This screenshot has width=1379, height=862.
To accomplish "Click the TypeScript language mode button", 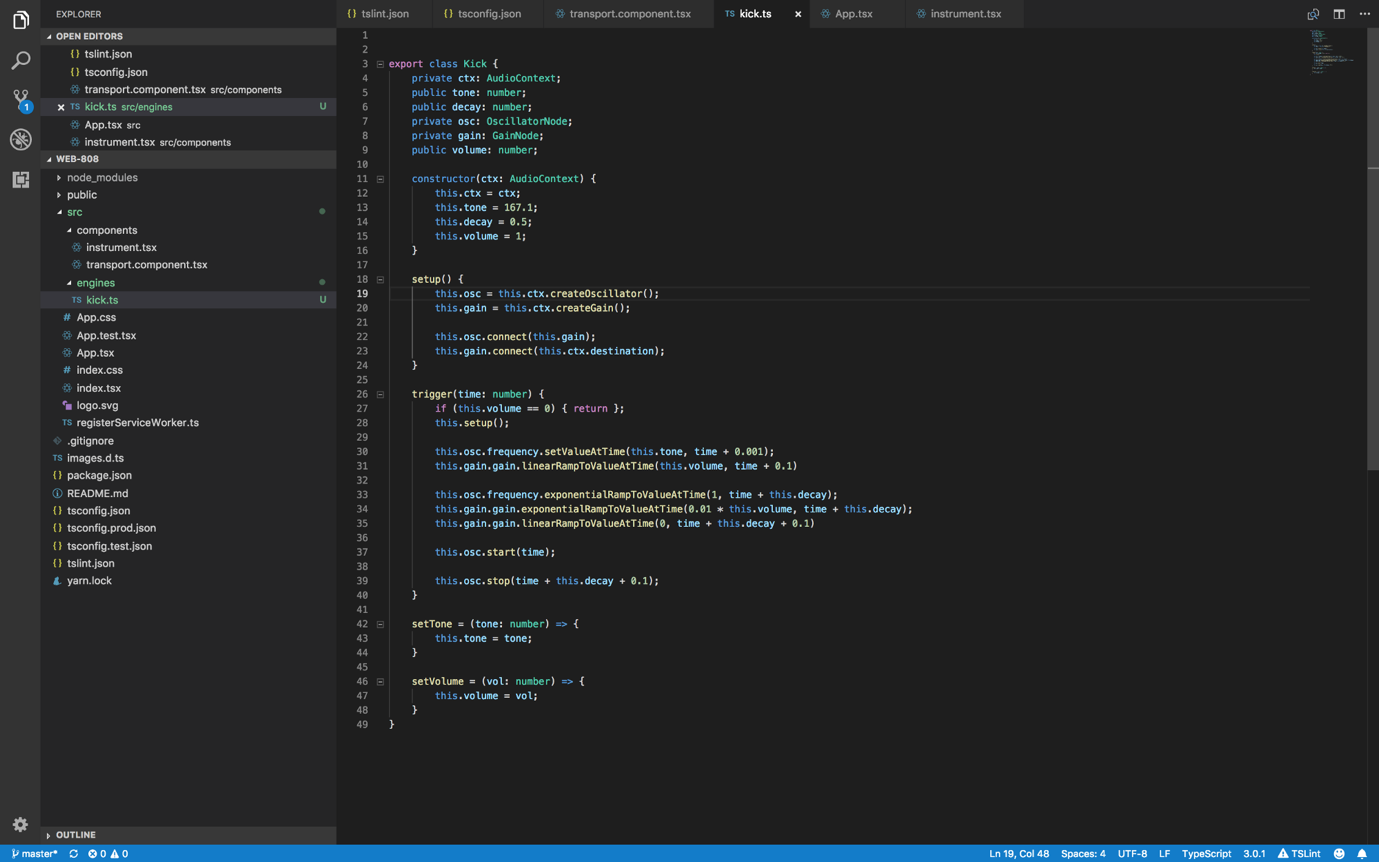I will (x=1206, y=854).
